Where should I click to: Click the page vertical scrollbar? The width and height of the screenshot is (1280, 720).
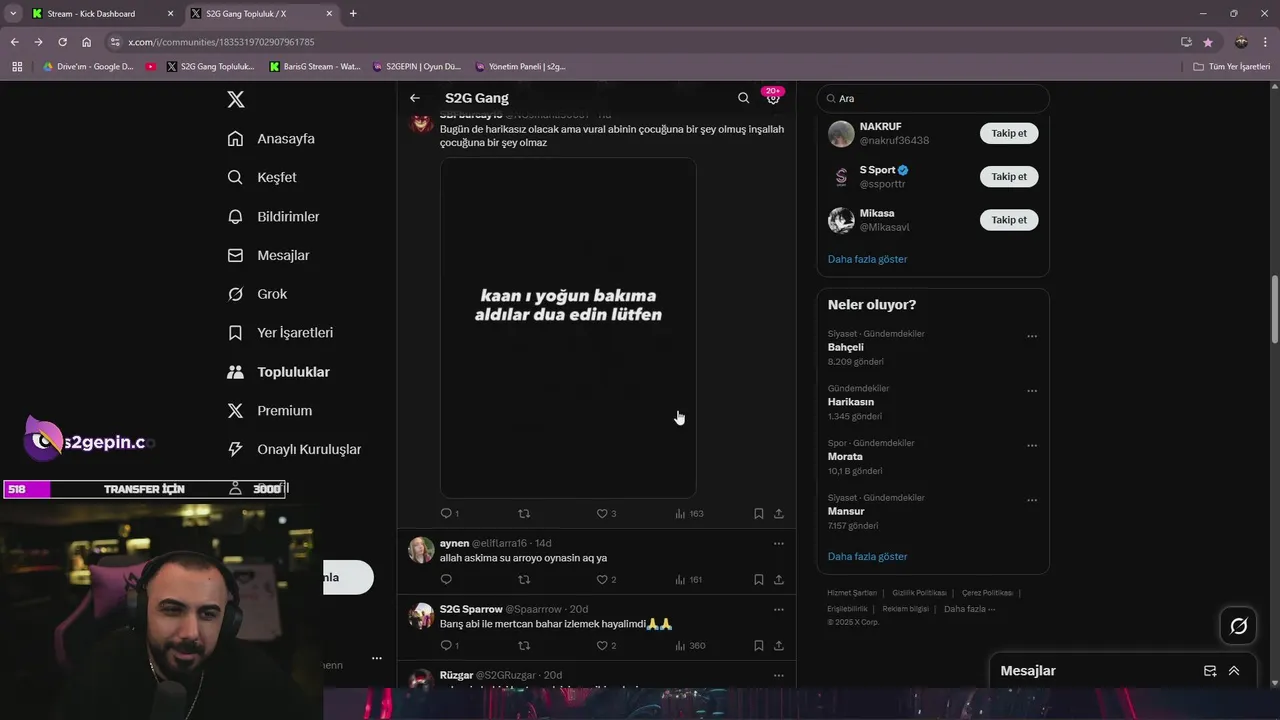click(1274, 310)
